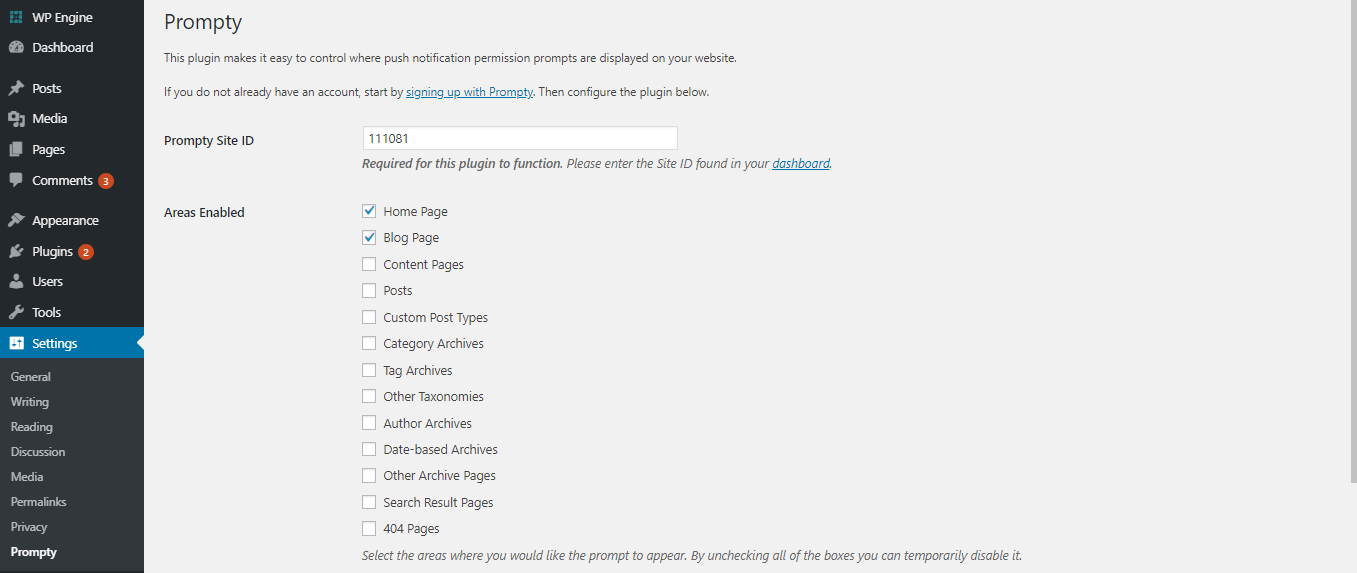Uncheck the Blog Page checkbox

369,238
